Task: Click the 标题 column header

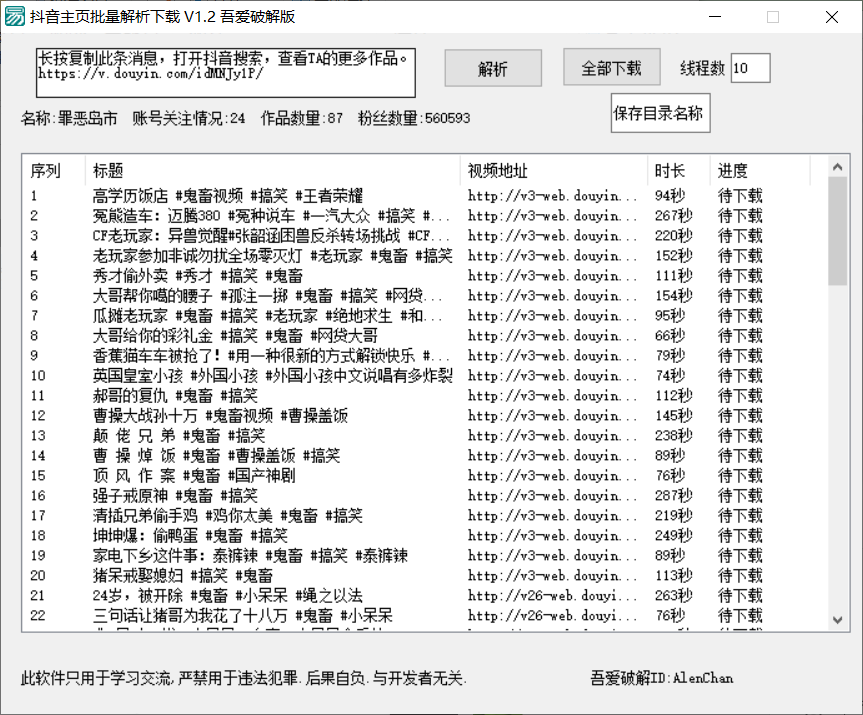Action: [272, 171]
